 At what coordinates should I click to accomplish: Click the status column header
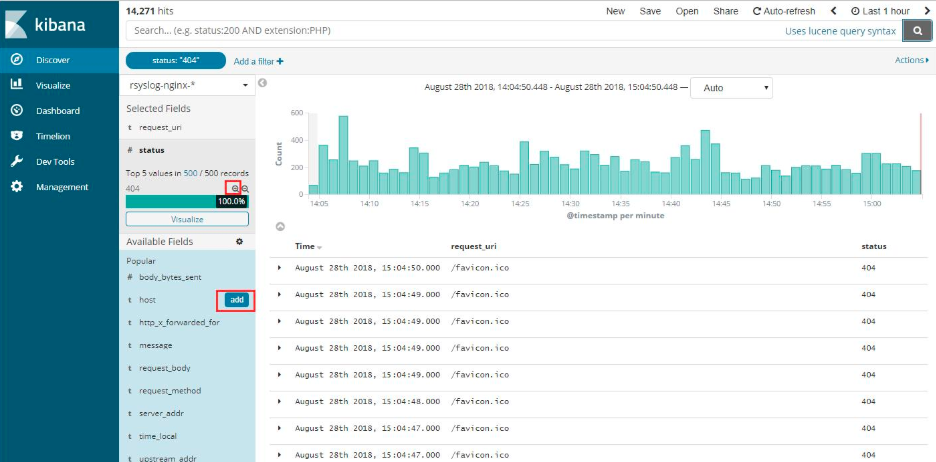point(873,246)
